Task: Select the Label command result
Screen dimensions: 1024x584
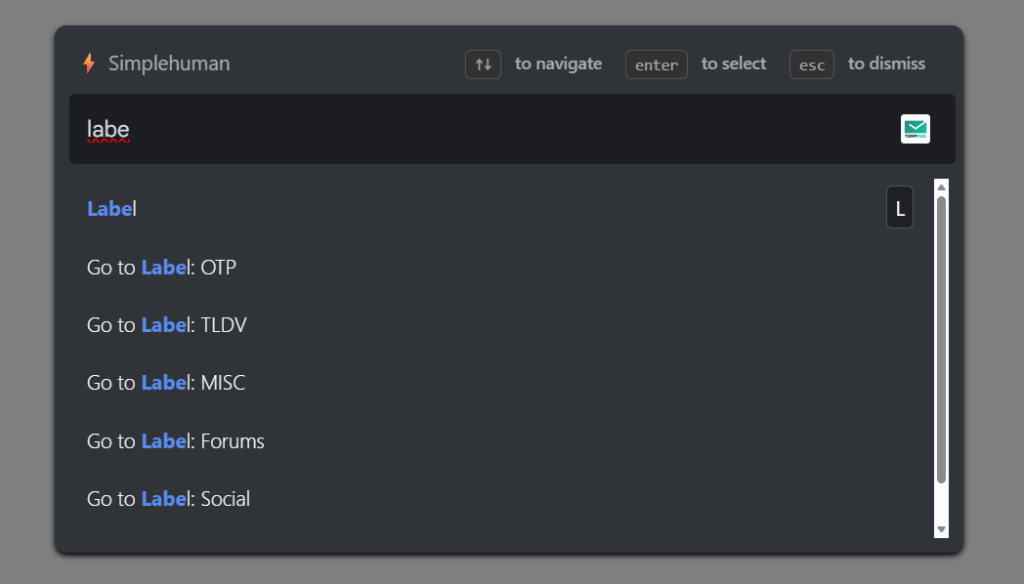Action: point(112,209)
